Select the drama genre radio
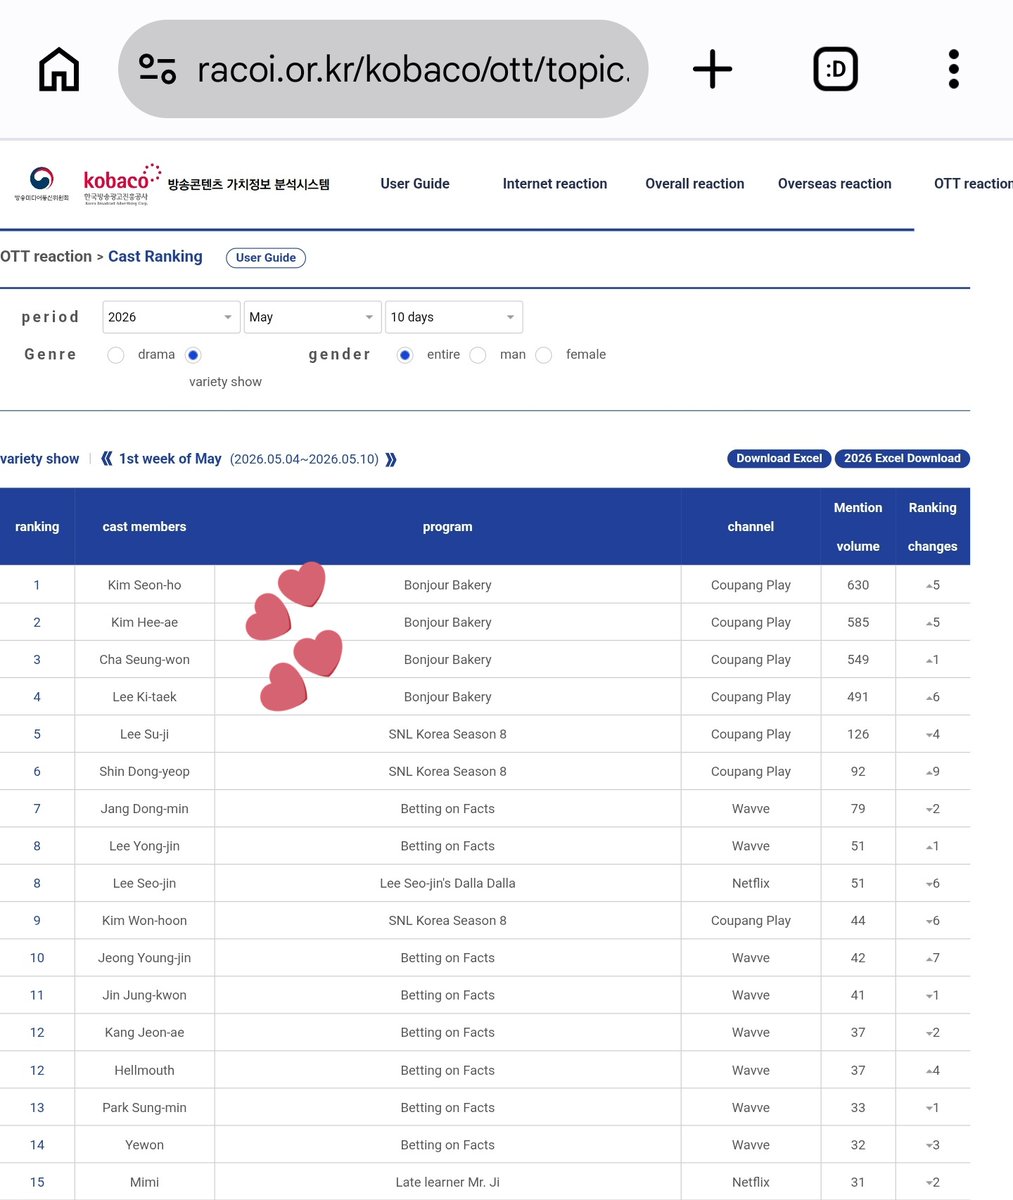Image resolution: width=1013 pixels, height=1200 pixels. click(x=116, y=355)
